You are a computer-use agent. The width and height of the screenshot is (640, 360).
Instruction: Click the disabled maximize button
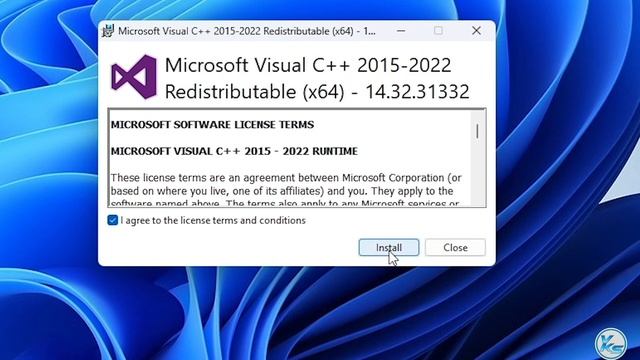click(x=438, y=31)
